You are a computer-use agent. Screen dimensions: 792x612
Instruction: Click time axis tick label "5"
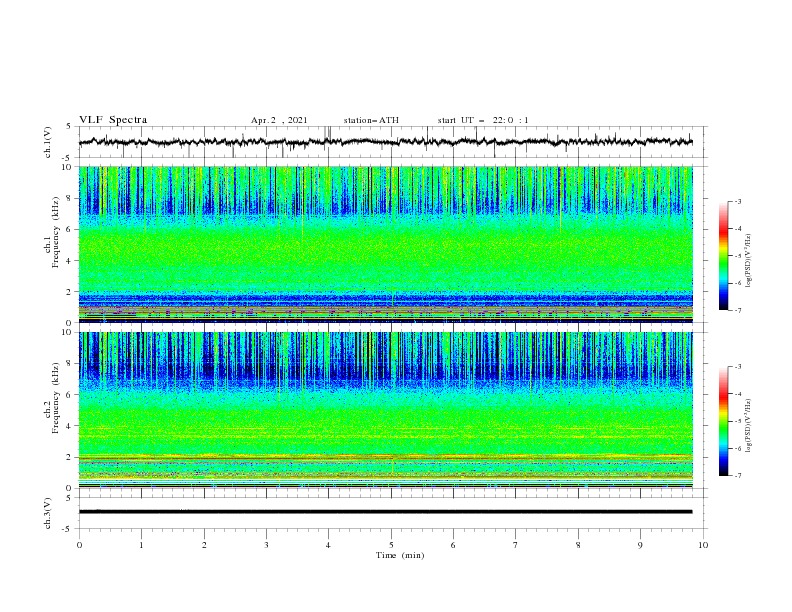pyautogui.click(x=391, y=545)
